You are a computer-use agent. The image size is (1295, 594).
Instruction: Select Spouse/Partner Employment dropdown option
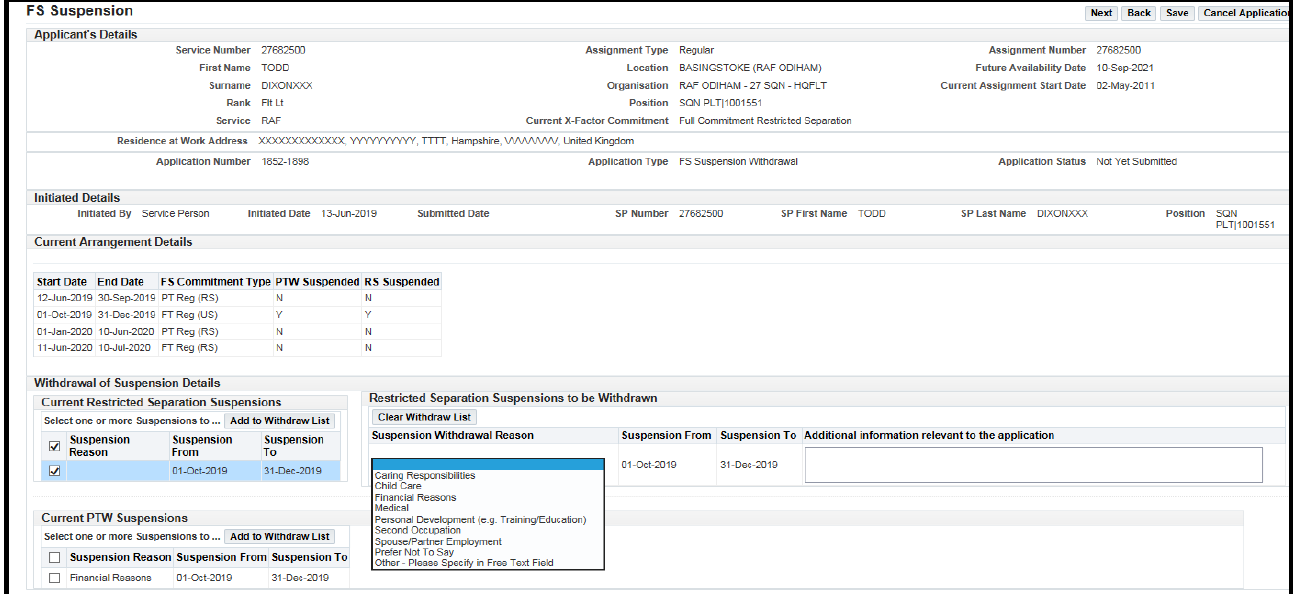point(438,542)
